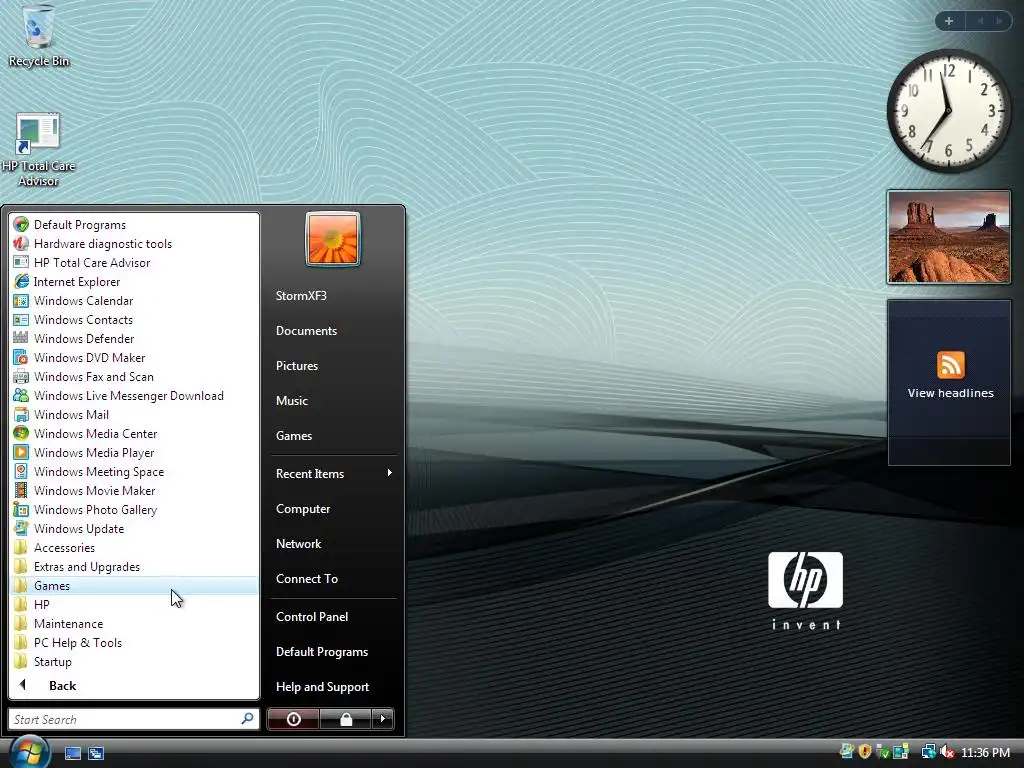The height and width of the screenshot is (768, 1024).
Task: Launch Hardware diagnostic tools
Action: point(135,244)
